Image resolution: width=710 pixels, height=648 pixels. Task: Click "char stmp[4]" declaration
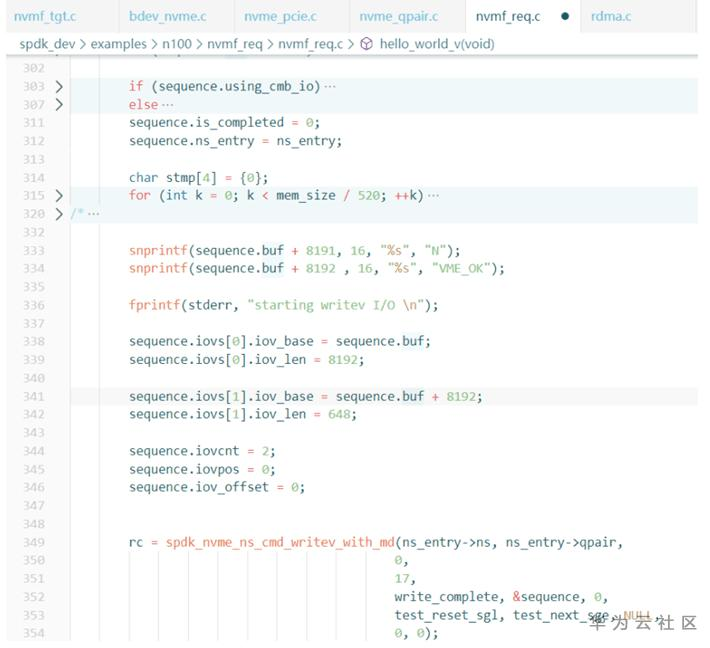[173, 178]
